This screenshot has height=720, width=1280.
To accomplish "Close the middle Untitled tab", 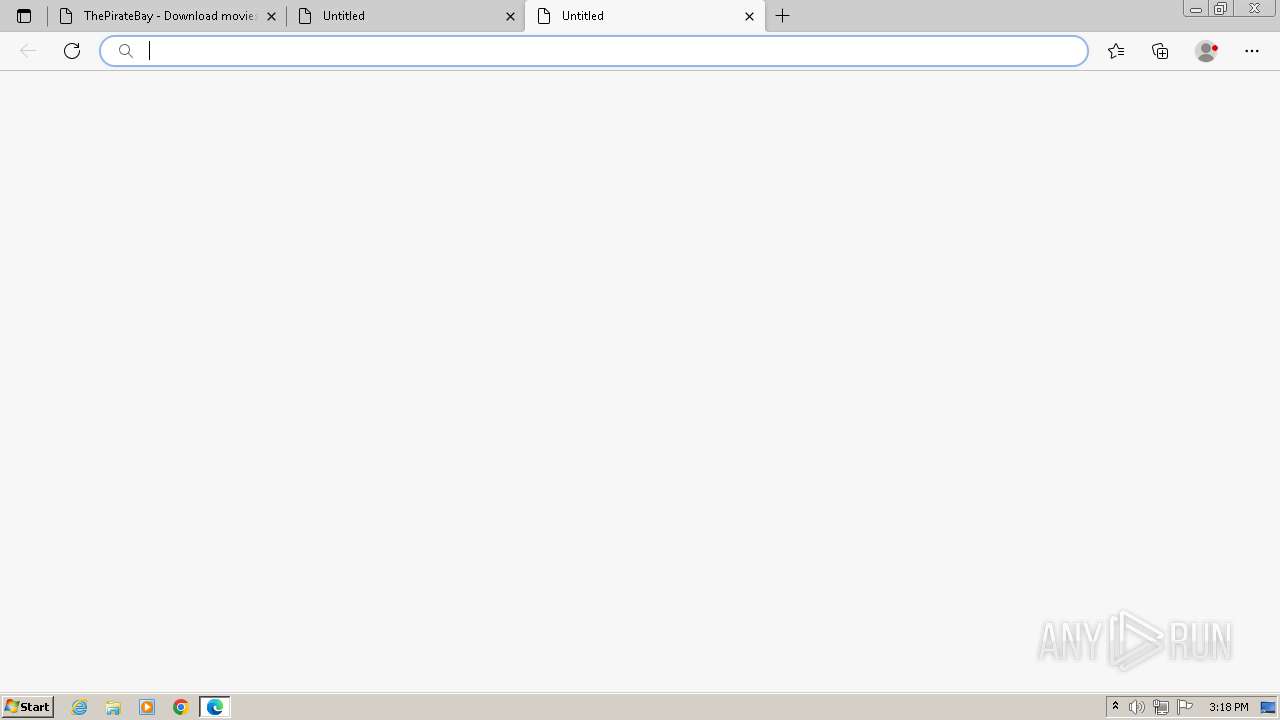I will click(510, 16).
